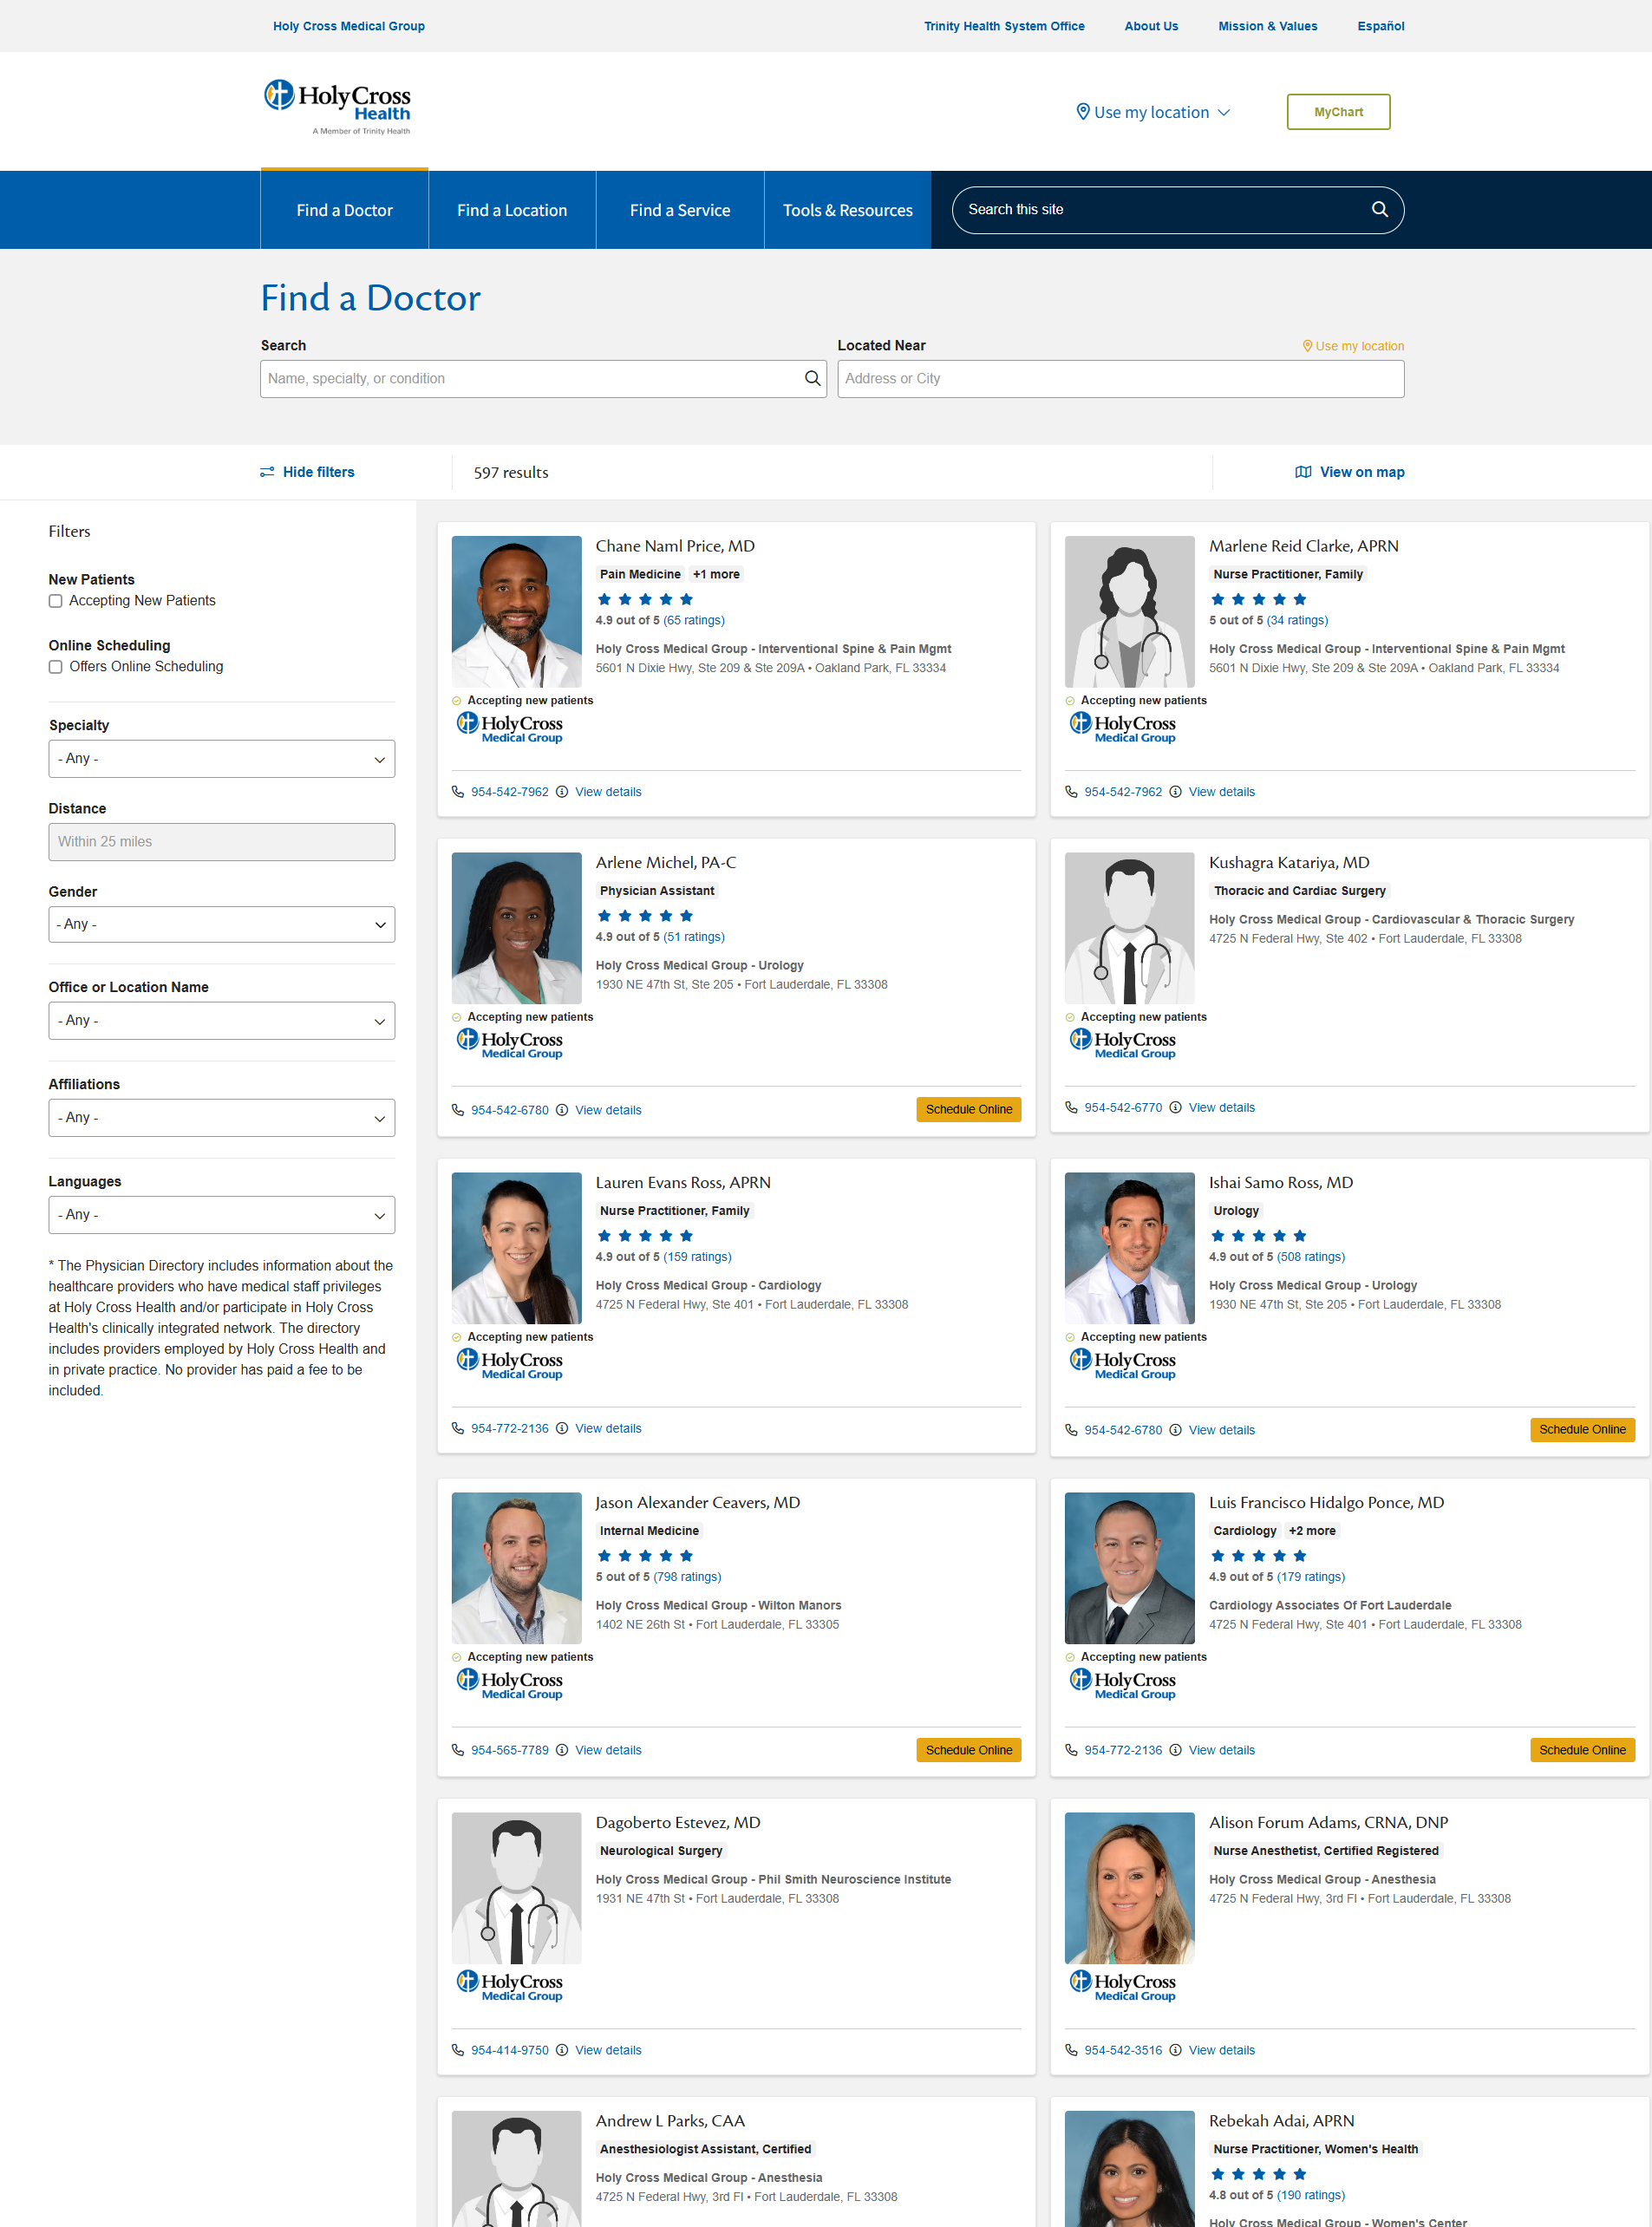This screenshot has height=2227, width=1652.
Task: Click info icon on Luis Francisco Hidalgo Ponce card
Action: 1175,1750
